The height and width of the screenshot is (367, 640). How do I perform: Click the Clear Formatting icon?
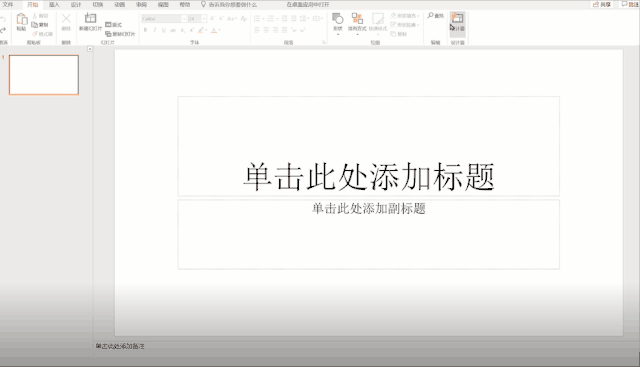(x=244, y=19)
